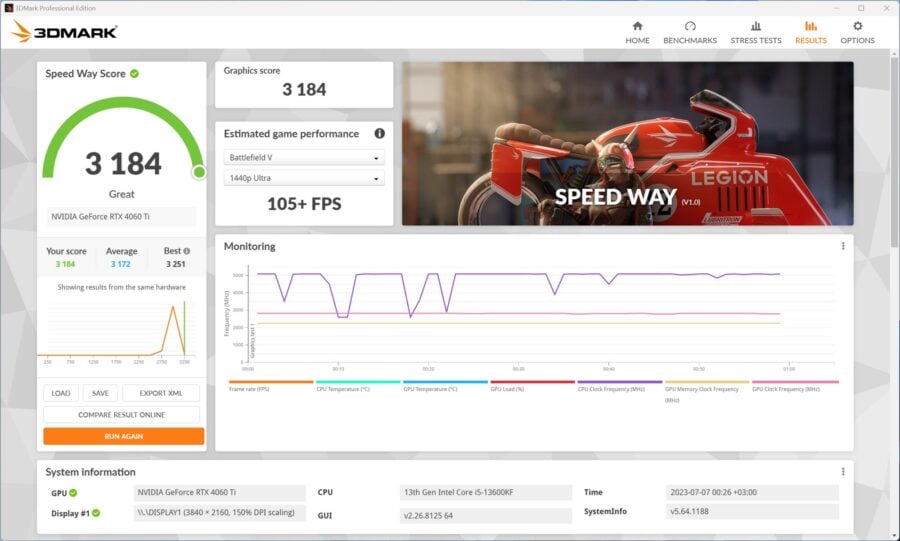Image resolution: width=900 pixels, height=541 pixels.
Task: Click the SAVE button
Action: point(100,393)
